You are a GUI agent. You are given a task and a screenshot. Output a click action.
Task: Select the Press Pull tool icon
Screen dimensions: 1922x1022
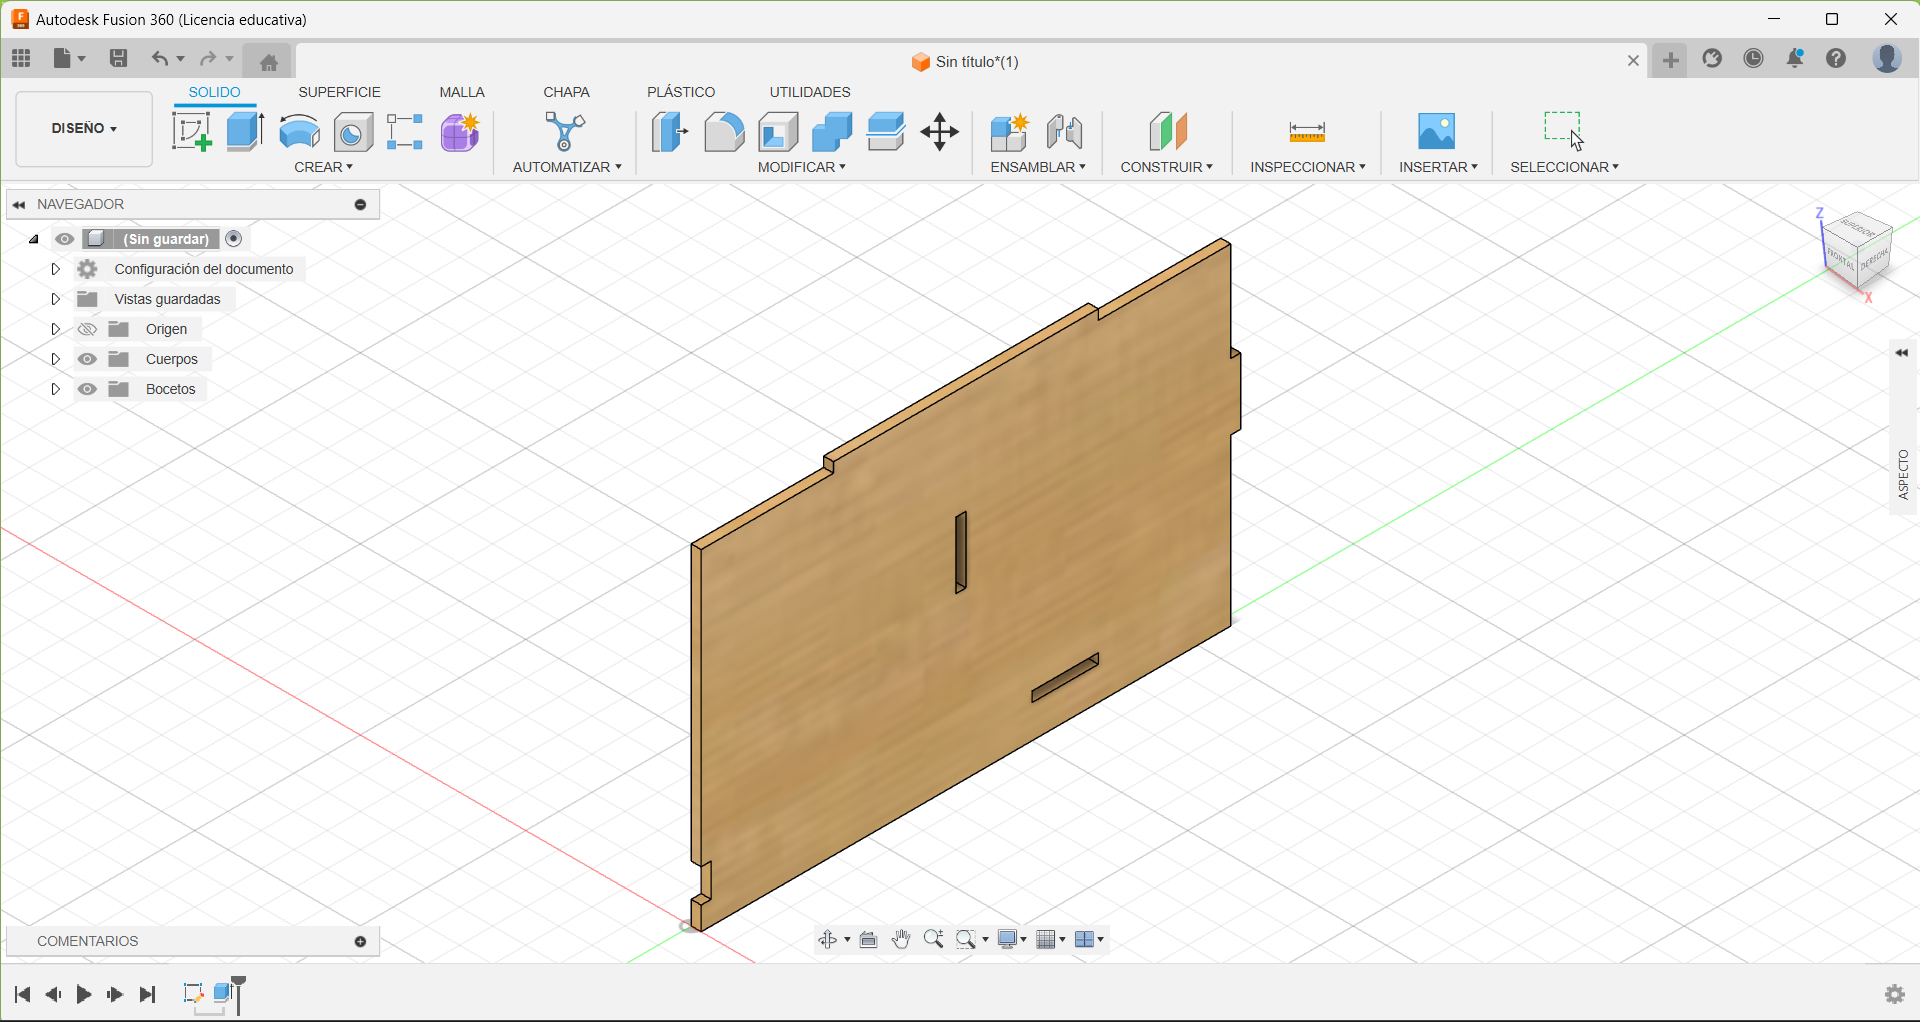[x=670, y=132]
